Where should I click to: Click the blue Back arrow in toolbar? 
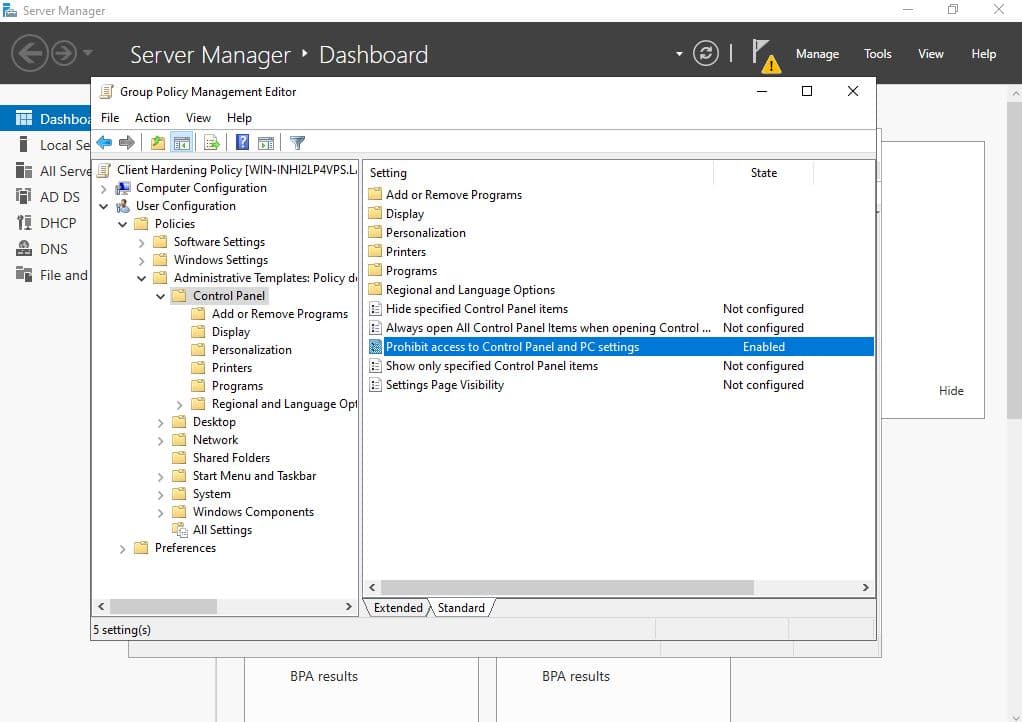pyautogui.click(x=104, y=143)
